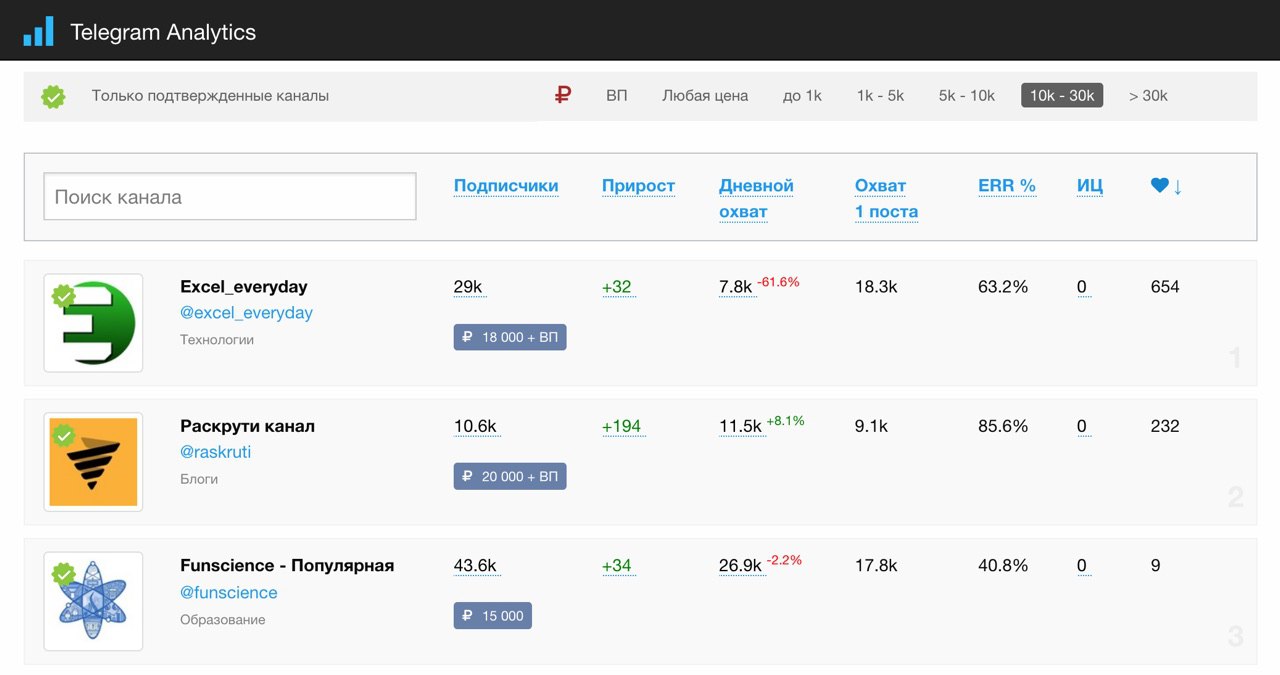Sort by Дневной охват column
Viewport: 1280px width, 675px height.
(x=756, y=198)
